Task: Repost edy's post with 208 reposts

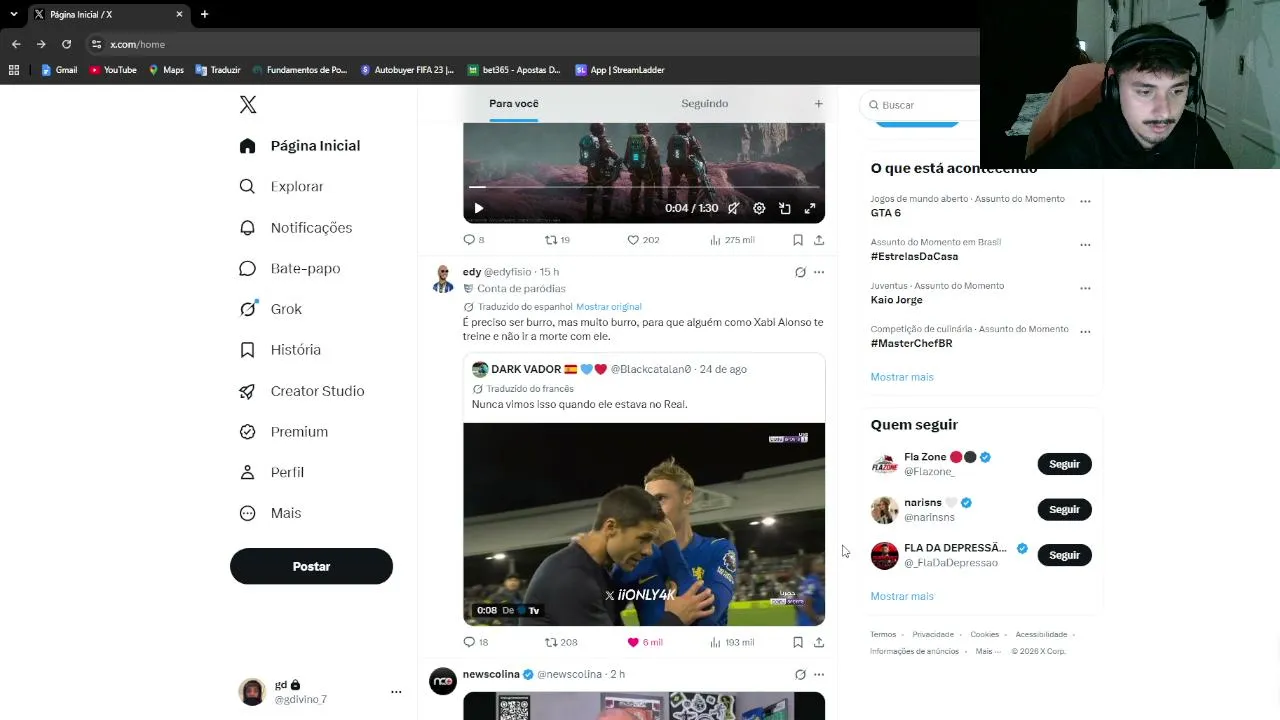Action: pyautogui.click(x=561, y=642)
